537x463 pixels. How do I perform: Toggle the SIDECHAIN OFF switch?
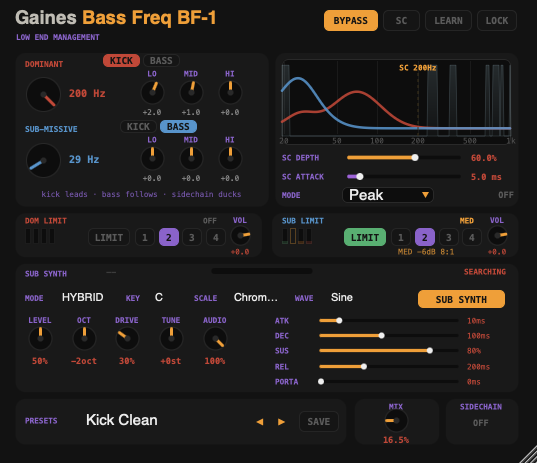pyautogui.click(x=480, y=423)
